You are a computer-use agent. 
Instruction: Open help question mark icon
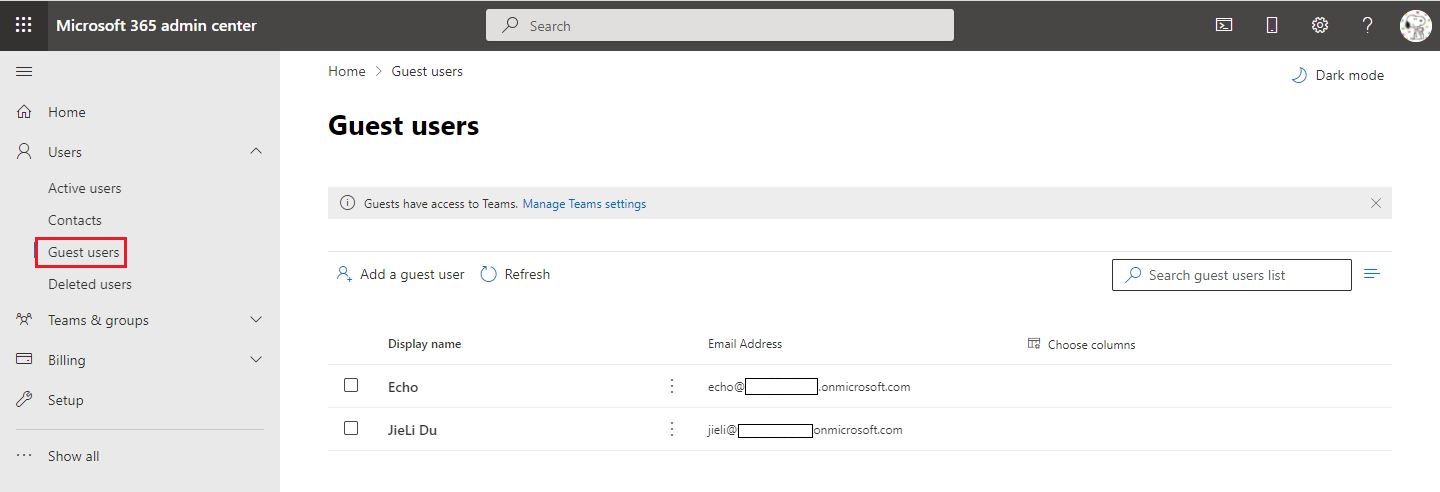coord(1367,25)
